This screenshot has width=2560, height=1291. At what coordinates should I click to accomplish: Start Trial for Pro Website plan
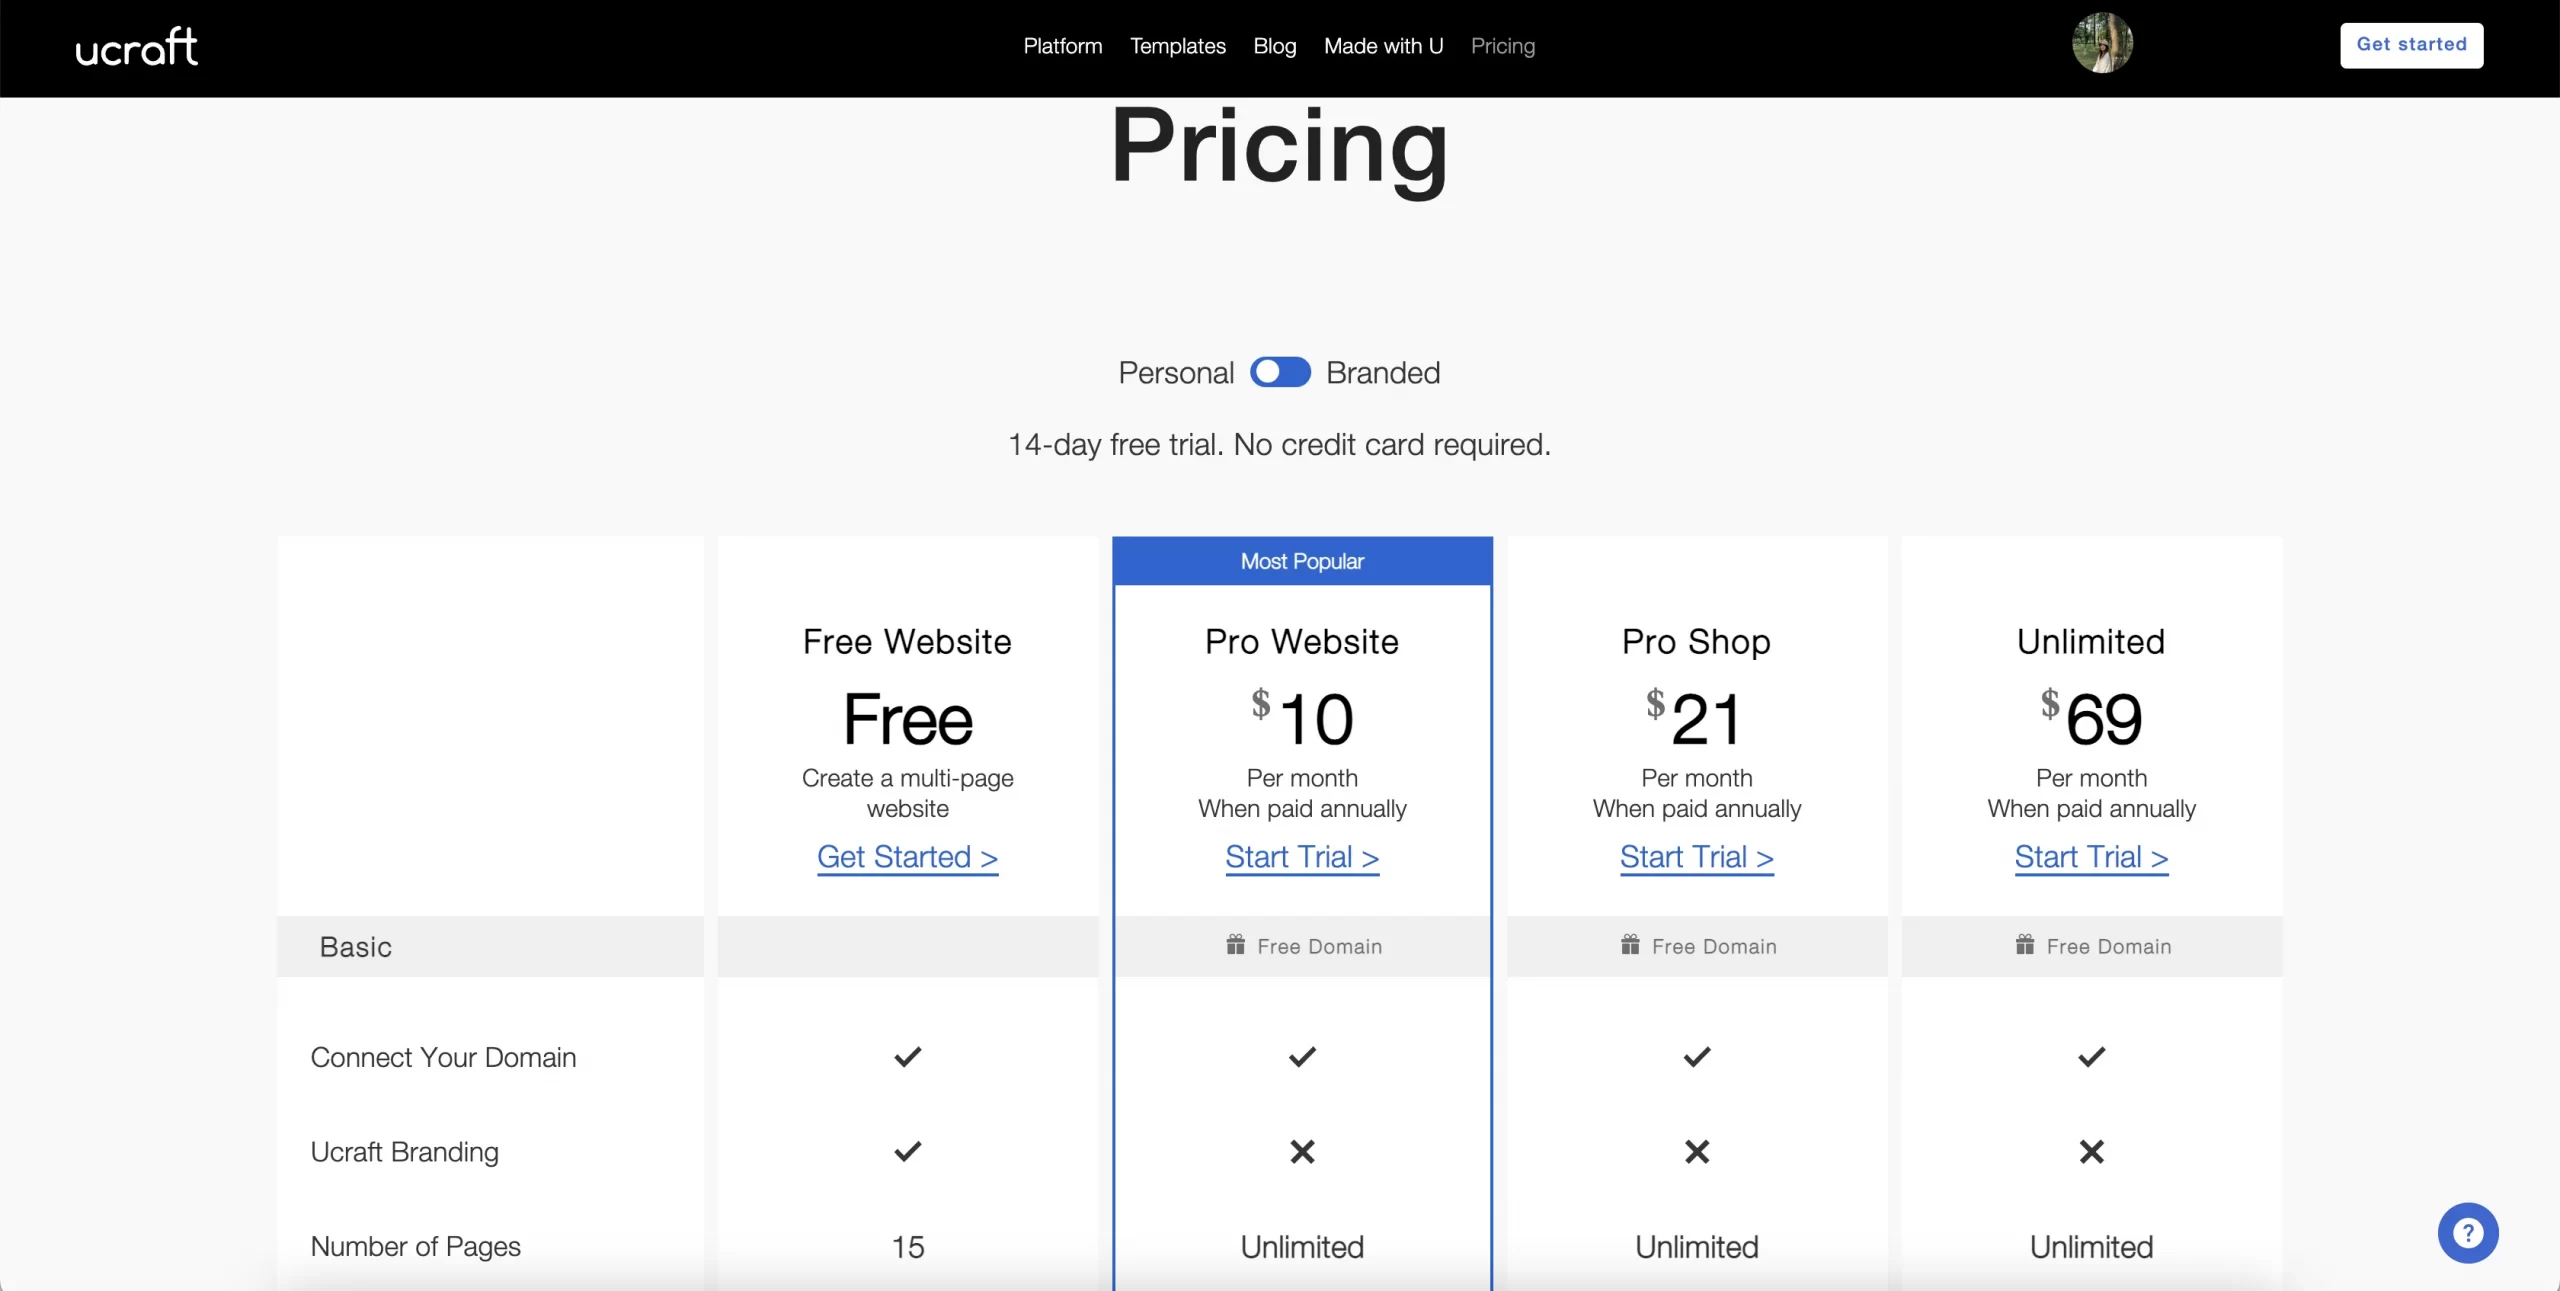click(x=1302, y=857)
